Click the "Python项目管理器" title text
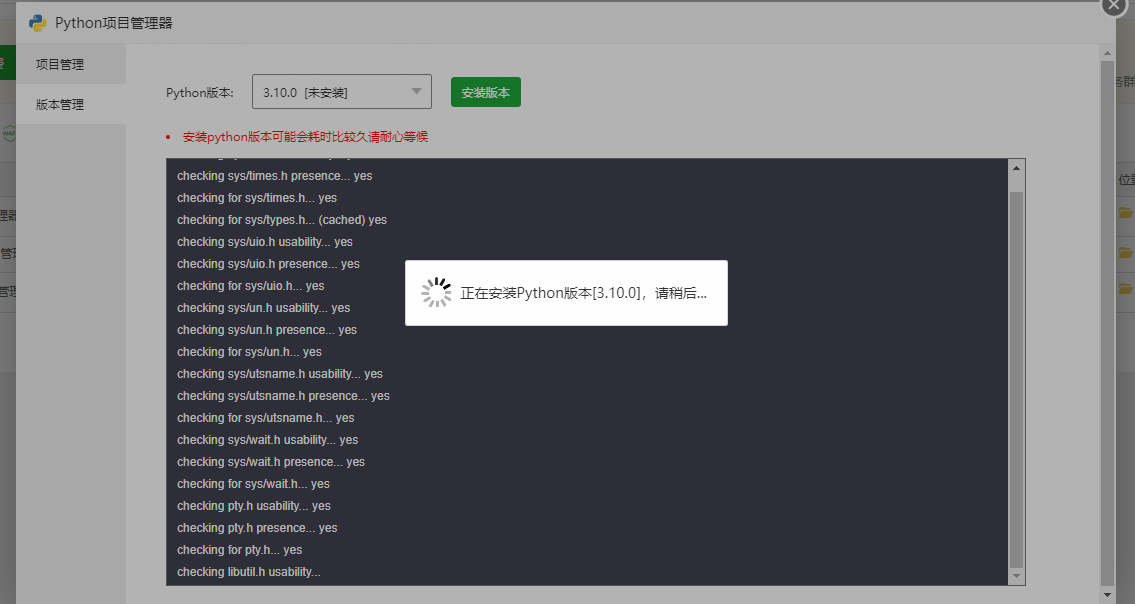The image size is (1135, 604). pyautogui.click(x=114, y=23)
